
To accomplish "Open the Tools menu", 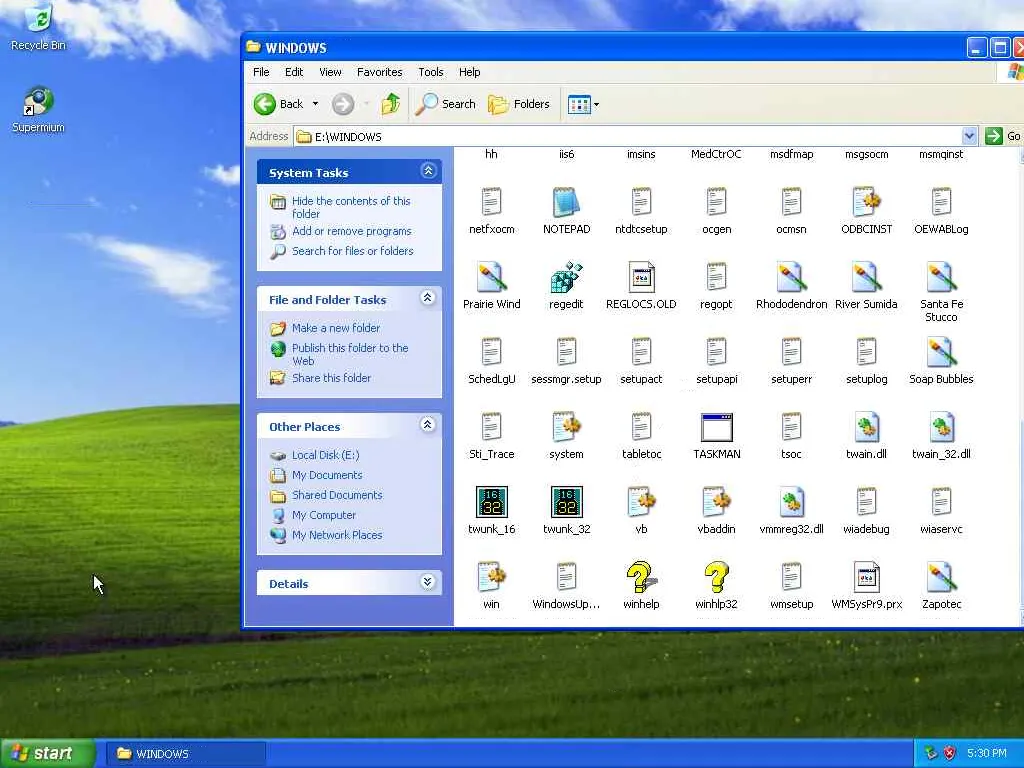I will point(430,72).
